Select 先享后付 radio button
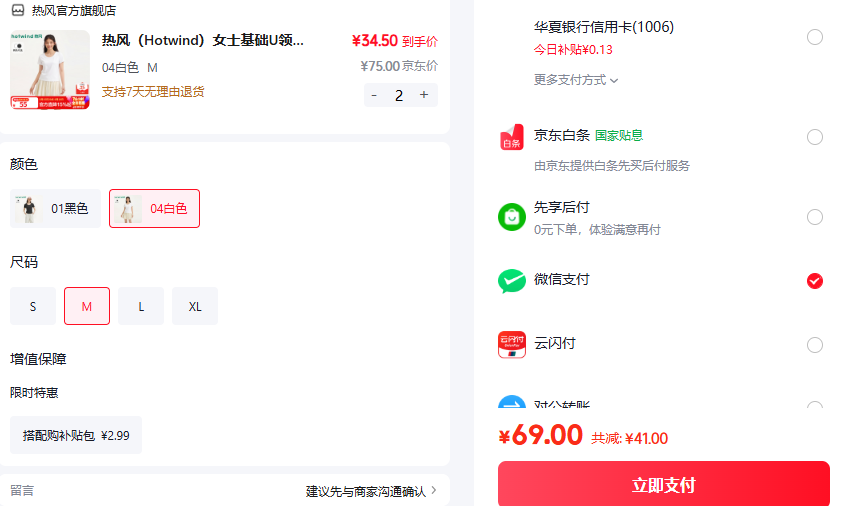The height and width of the screenshot is (506, 848). tap(815, 217)
